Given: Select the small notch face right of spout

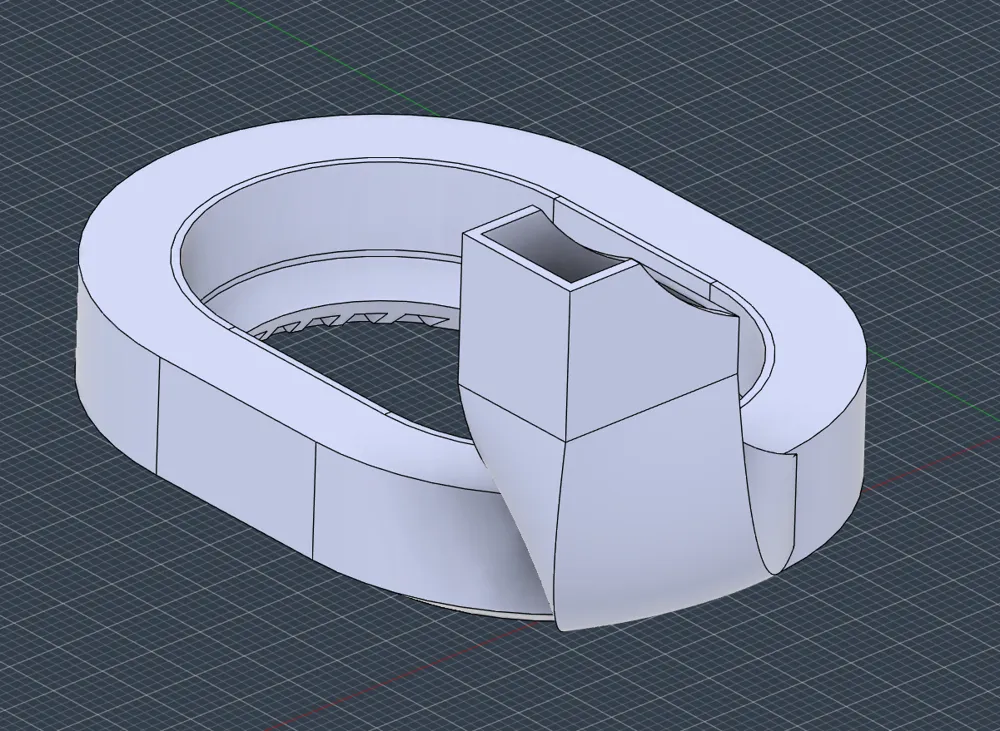Looking at the screenshot, I should pos(775,504).
